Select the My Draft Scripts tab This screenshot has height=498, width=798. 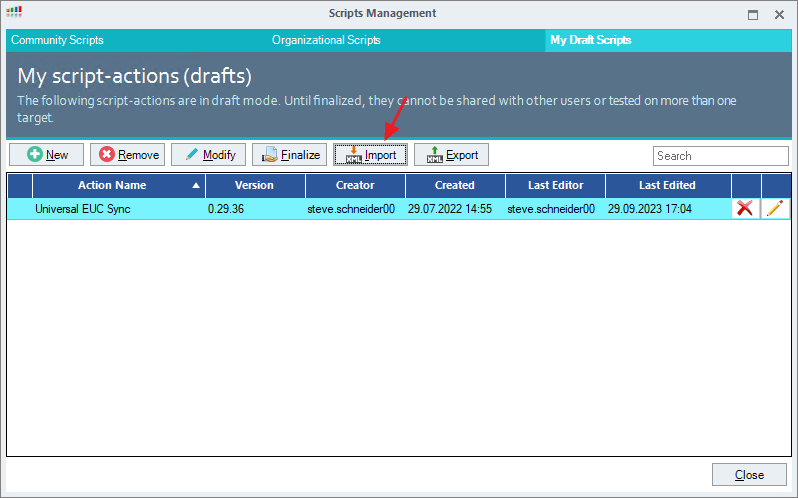(x=590, y=41)
